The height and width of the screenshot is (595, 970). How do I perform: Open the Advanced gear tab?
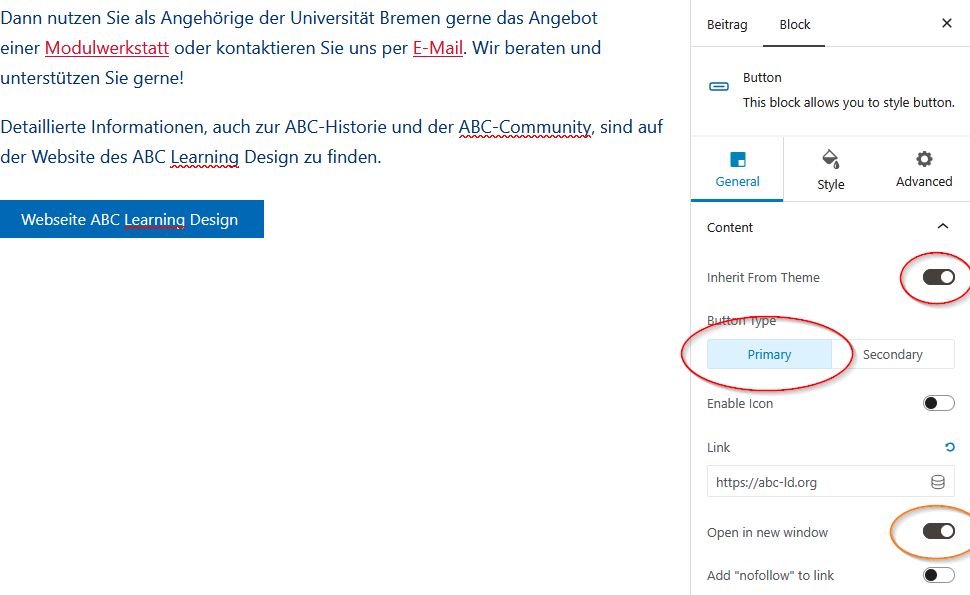[923, 169]
